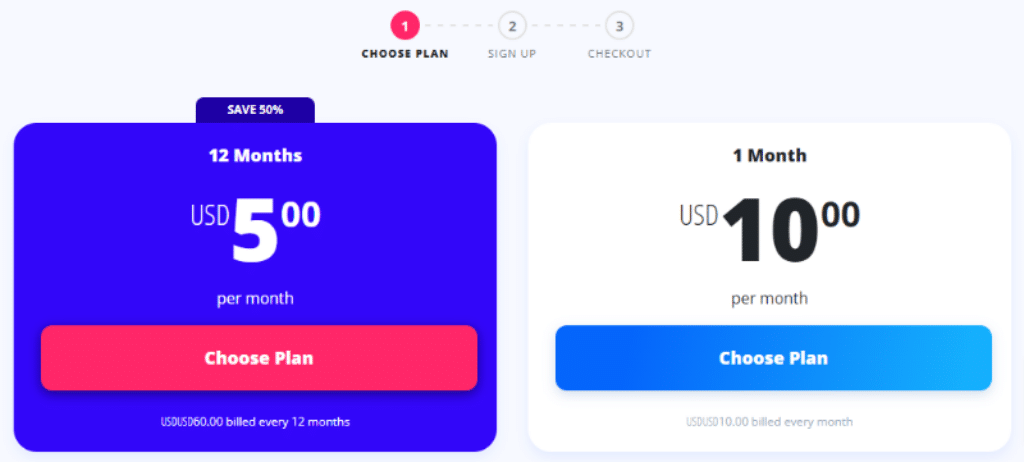Click 'billed every 12 months' note
1024x462 pixels.
pos(255,421)
